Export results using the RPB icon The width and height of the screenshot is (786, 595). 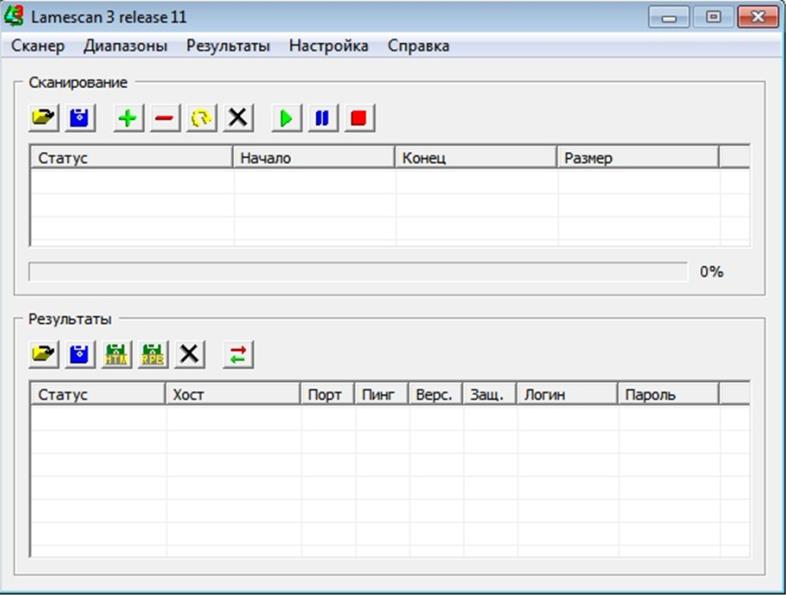(153, 354)
